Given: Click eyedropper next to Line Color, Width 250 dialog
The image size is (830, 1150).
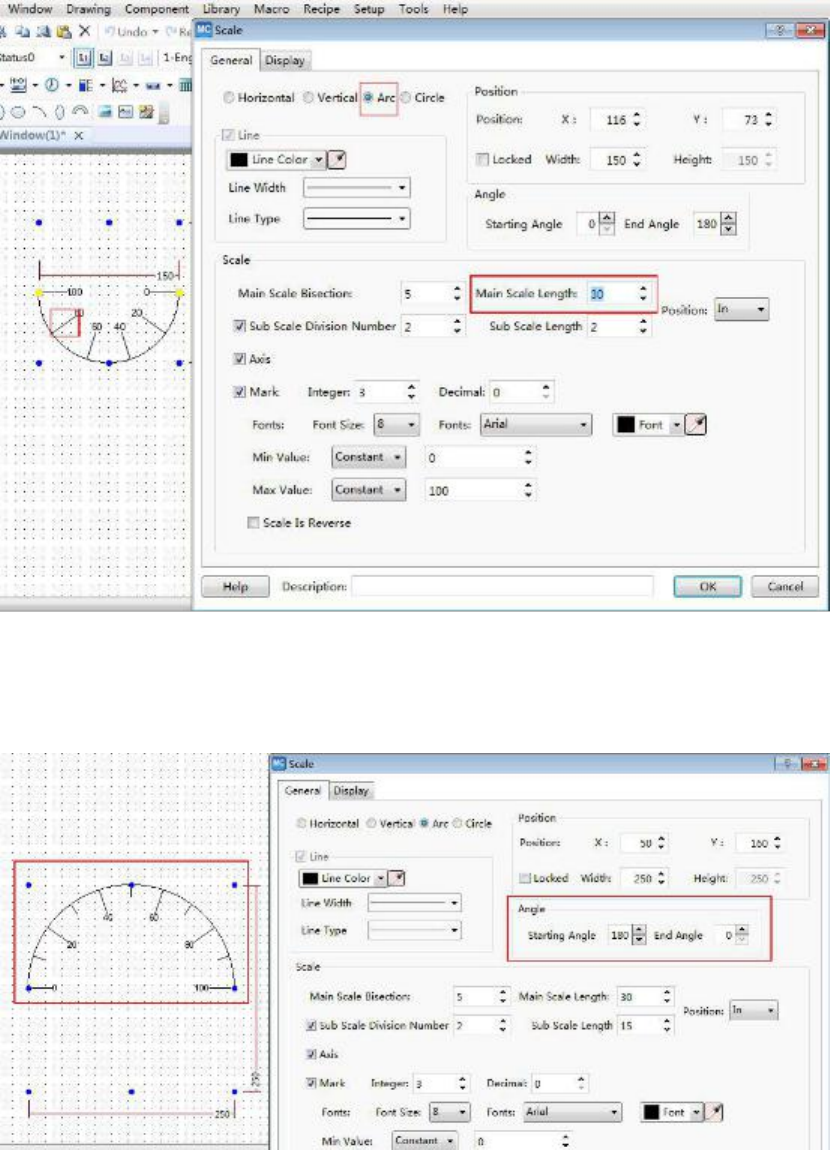Looking at the screenshot, I should (396, 878).
